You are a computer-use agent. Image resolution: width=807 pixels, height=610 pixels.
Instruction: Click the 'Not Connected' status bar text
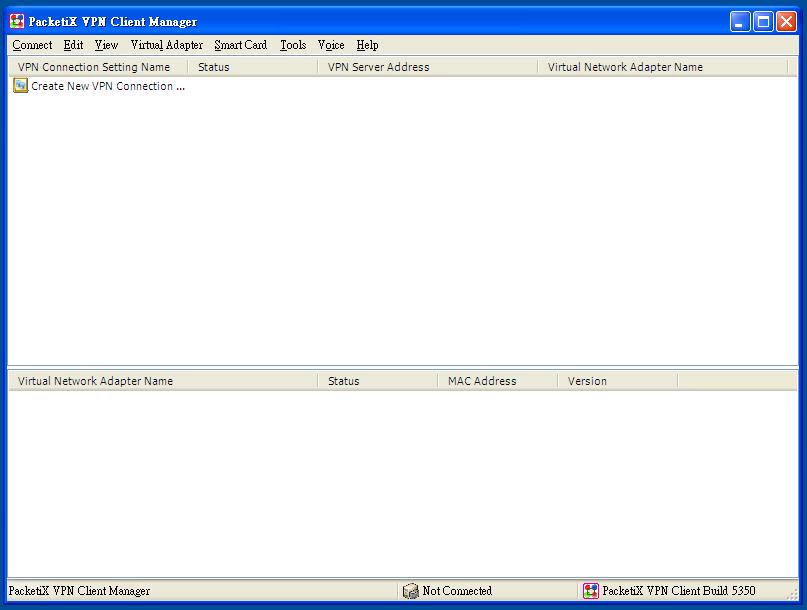pyautogui.click(x=457, y=591)
